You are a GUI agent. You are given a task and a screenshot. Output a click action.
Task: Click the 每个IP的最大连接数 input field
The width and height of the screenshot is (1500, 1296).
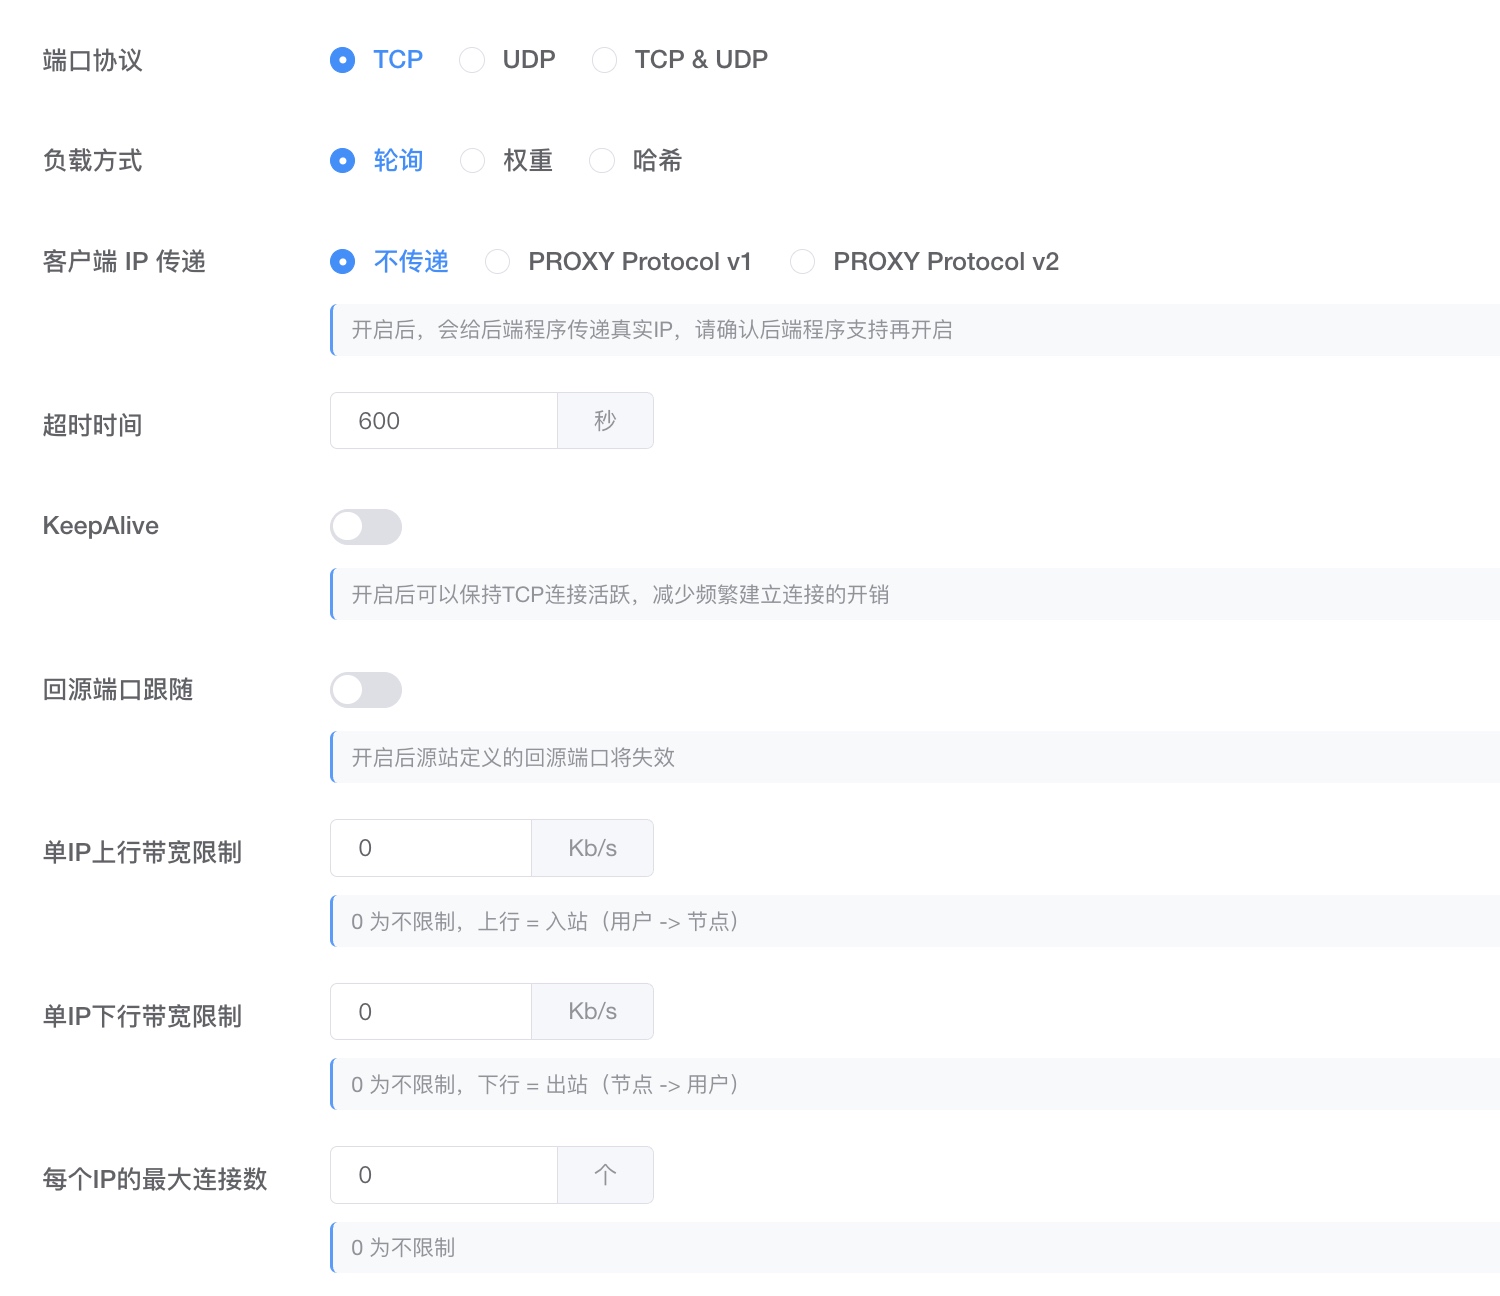443,1175
